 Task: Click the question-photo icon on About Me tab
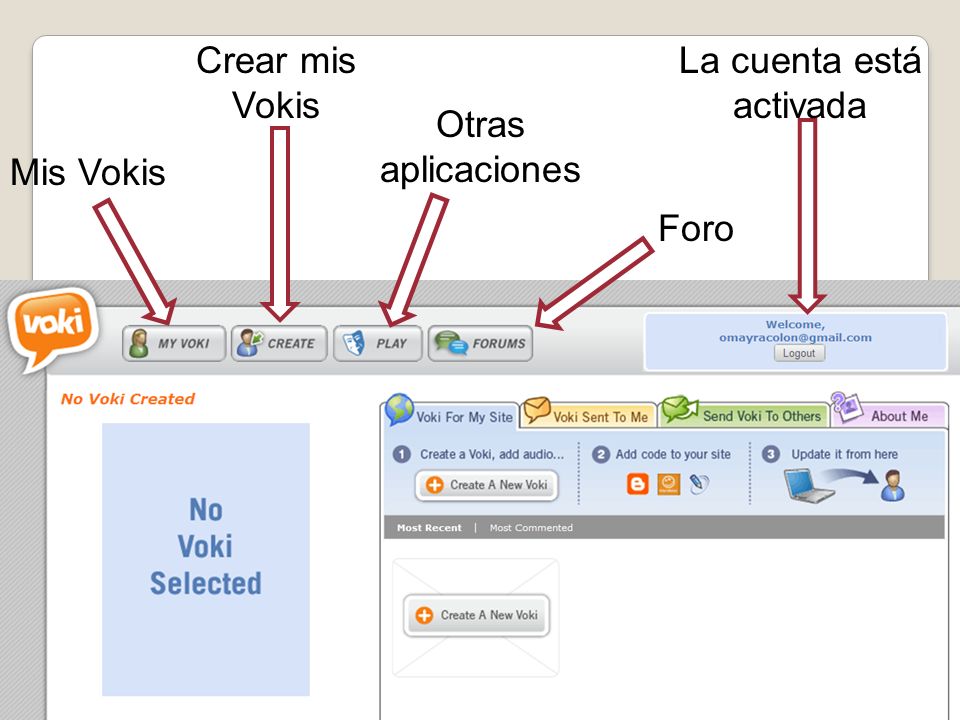(x=847, y=407)
